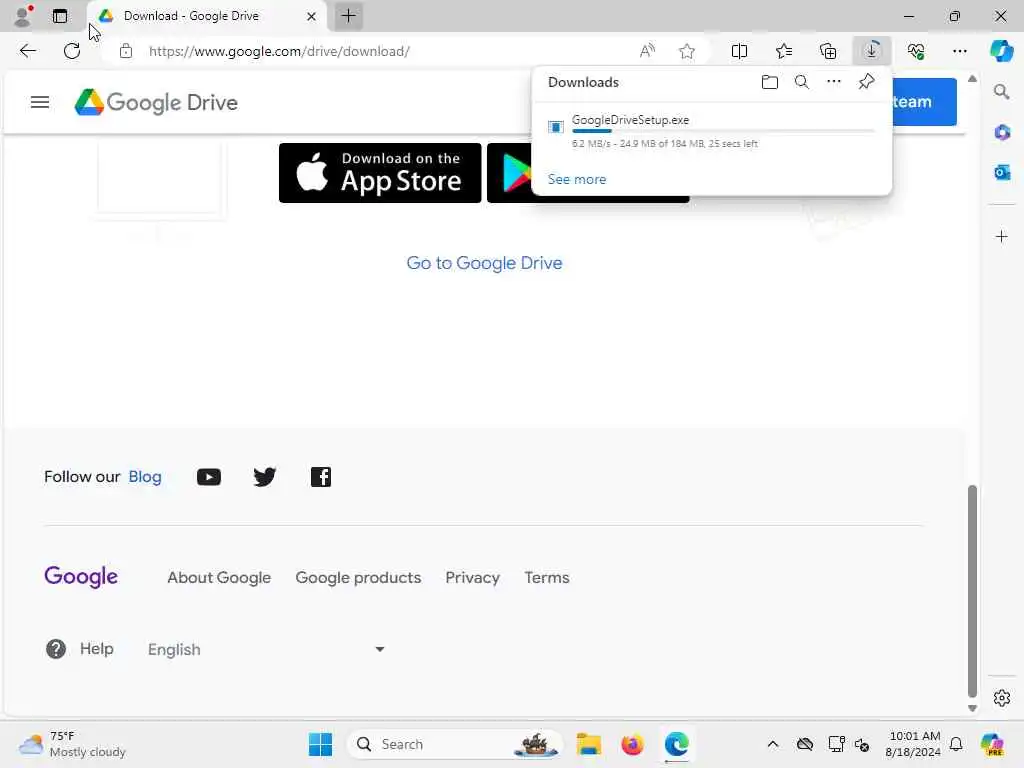Open the Facebook social icon

321,477
